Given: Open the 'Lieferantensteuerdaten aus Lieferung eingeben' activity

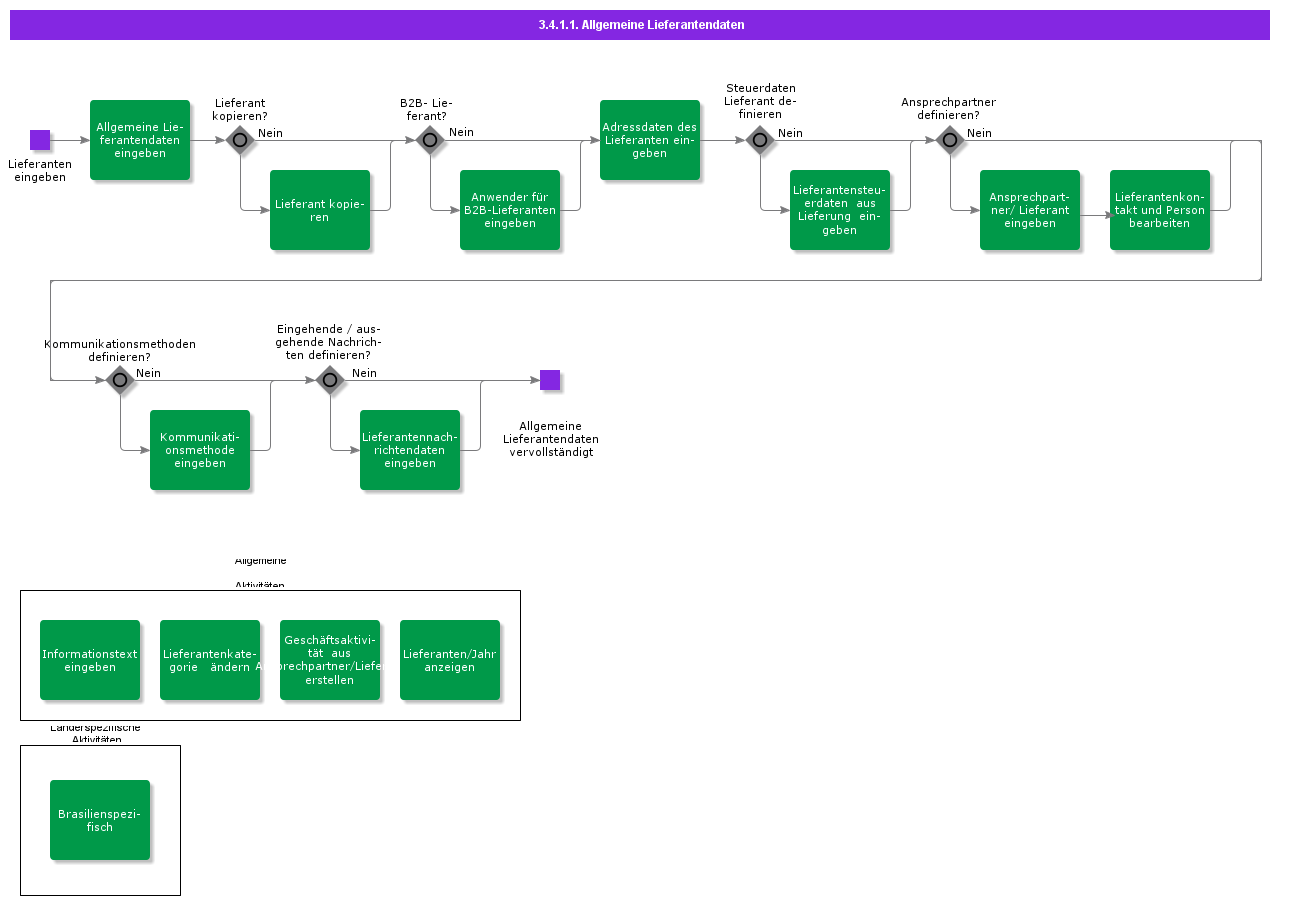Looking at the screenshot, I should coord(840,210).
